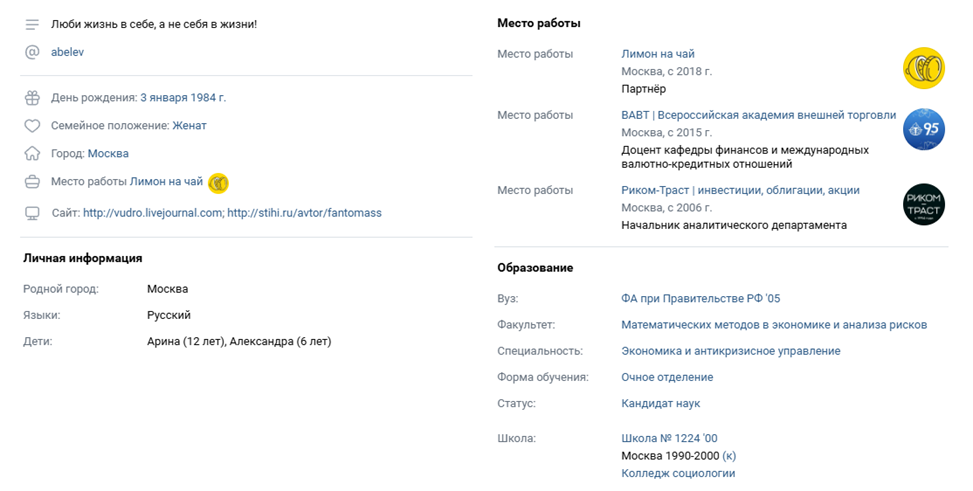Click the Колледж социологии link
973x491 pixels.
coord(678,473)
